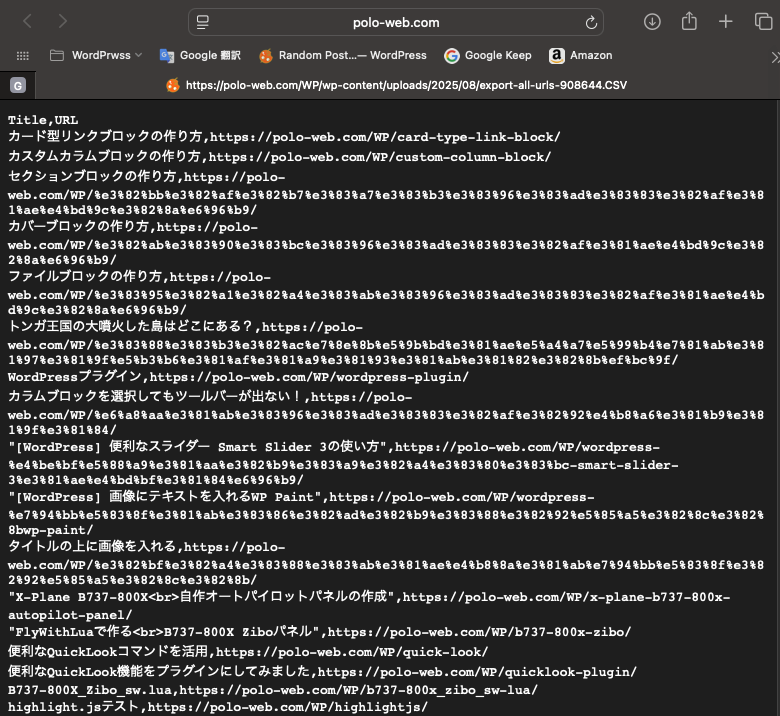Screen dimensions: 780x716
Task: Open the favorites grid icon
Action: click(x=23, y=56)
